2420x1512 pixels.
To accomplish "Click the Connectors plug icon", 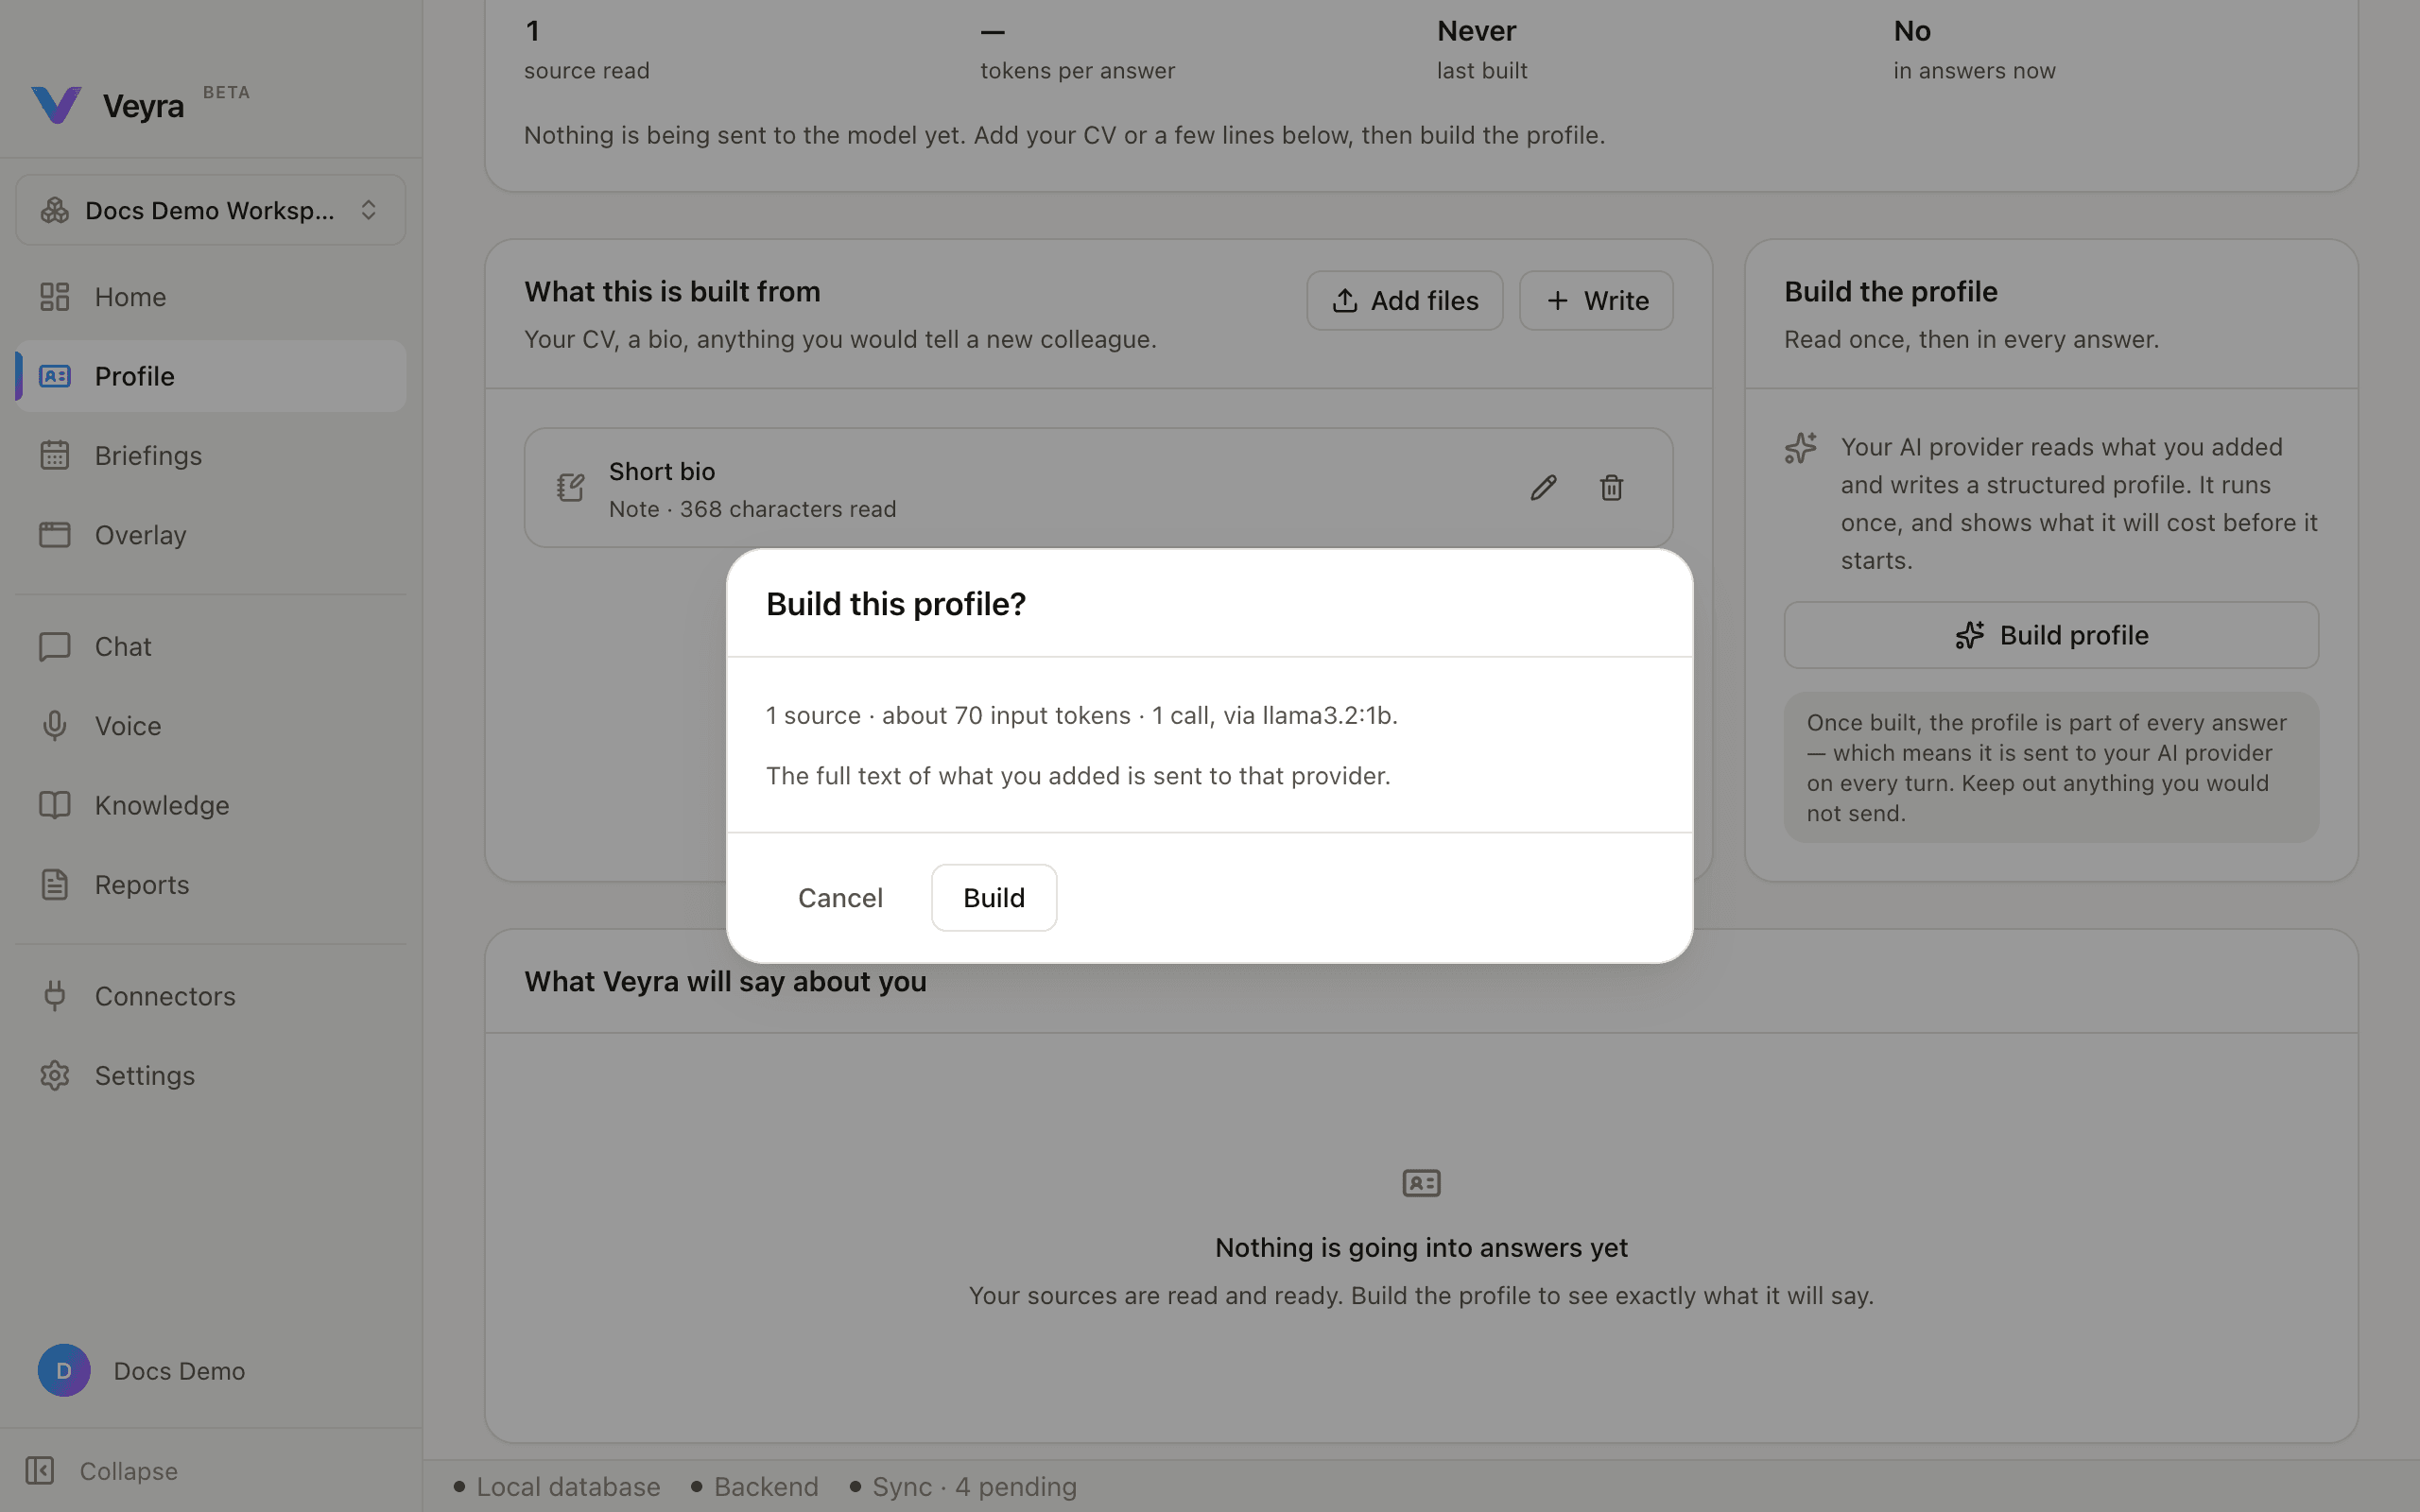I will click(x=54, y=996).
